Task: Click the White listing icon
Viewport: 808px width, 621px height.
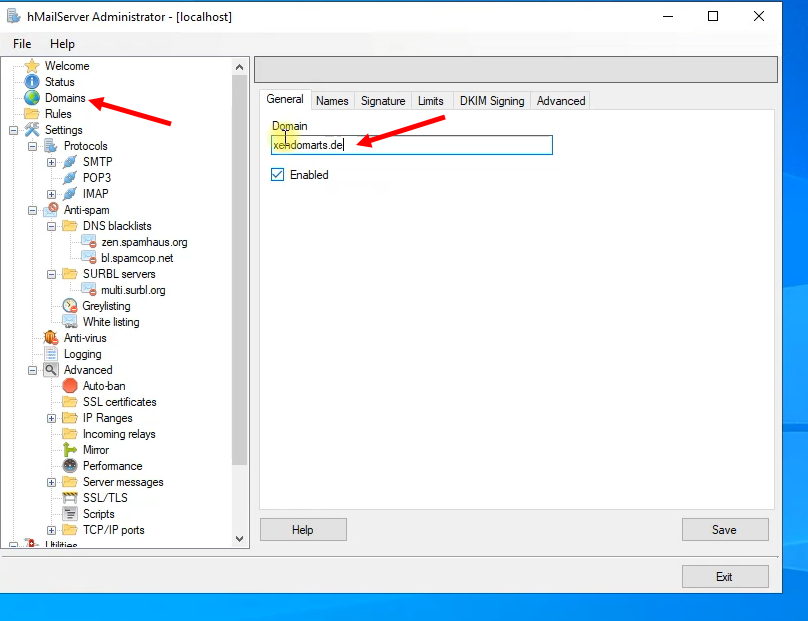Action: click(x=70, y=322)
